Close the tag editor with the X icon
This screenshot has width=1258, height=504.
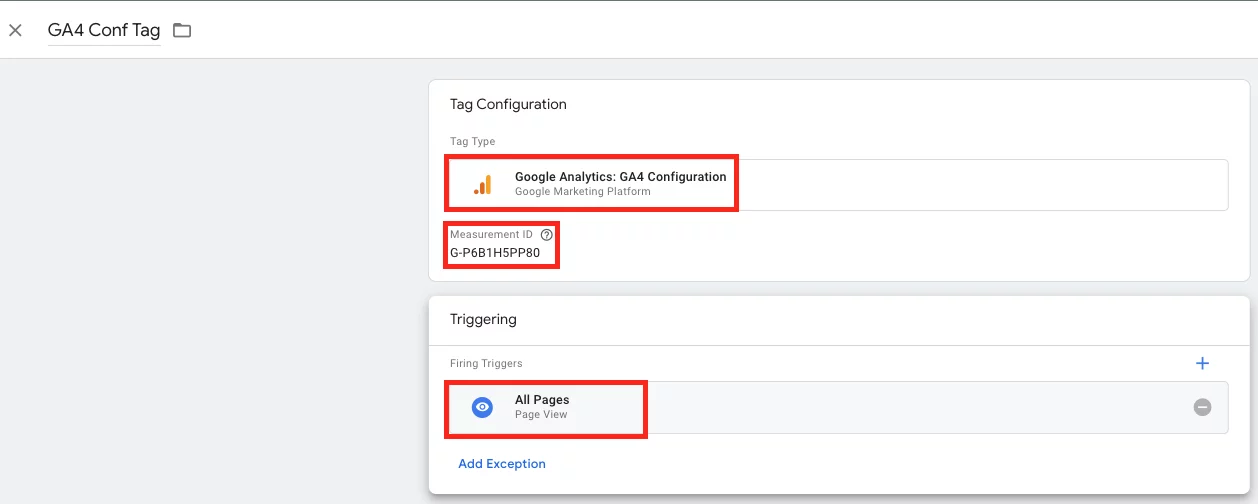15,30
